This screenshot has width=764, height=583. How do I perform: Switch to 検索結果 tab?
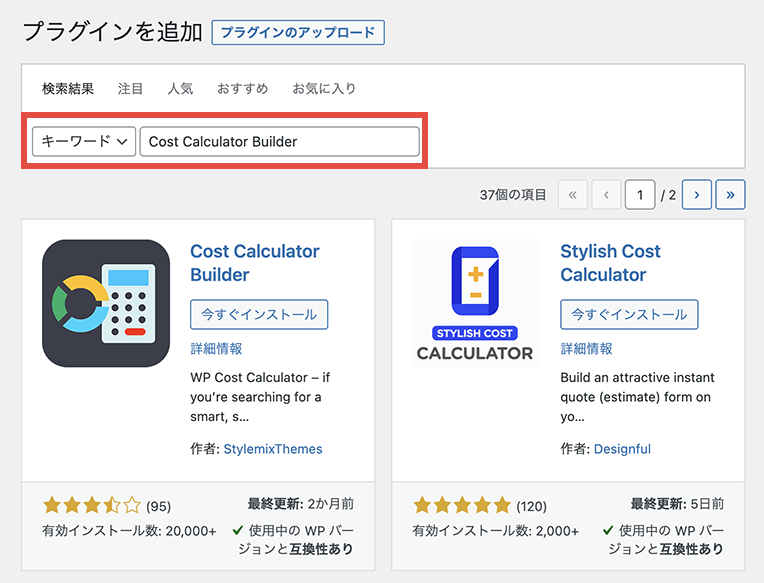coord(68,89)
